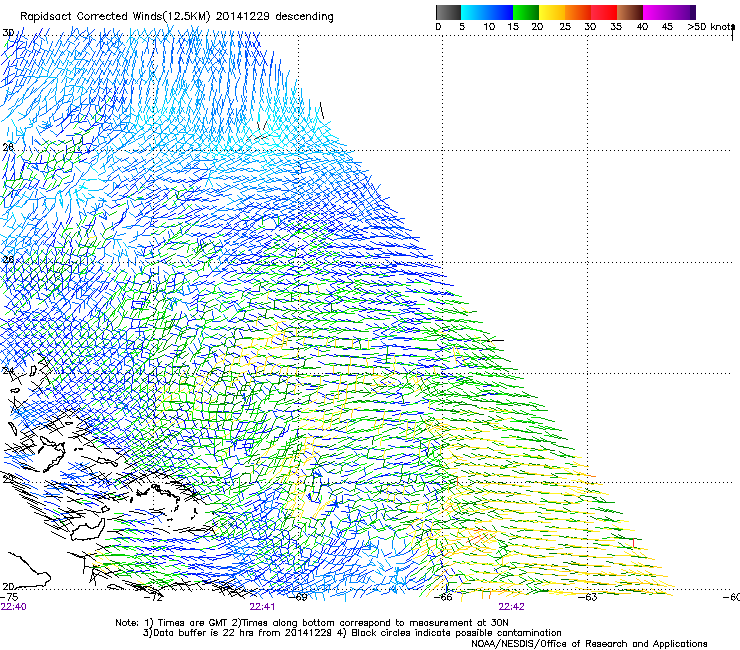Click the NOAA/NESDIS credit text
740x650 pixels.
coord(589,644)
